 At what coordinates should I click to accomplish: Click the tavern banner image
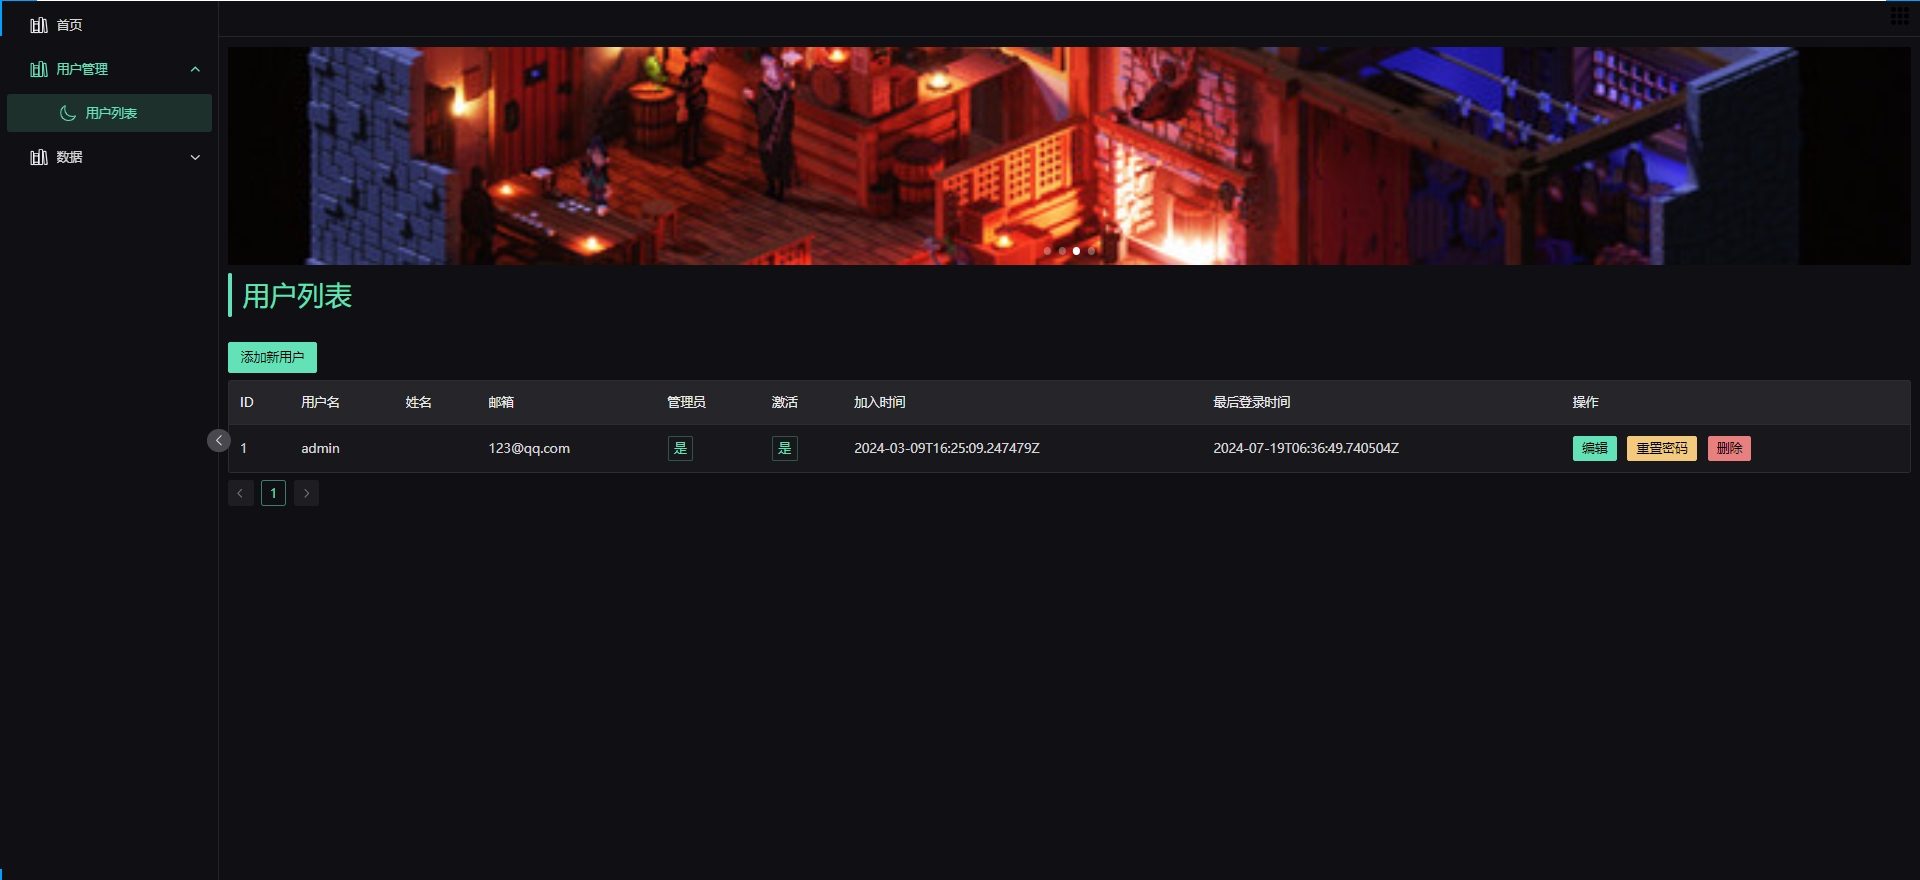[1069, 156]
